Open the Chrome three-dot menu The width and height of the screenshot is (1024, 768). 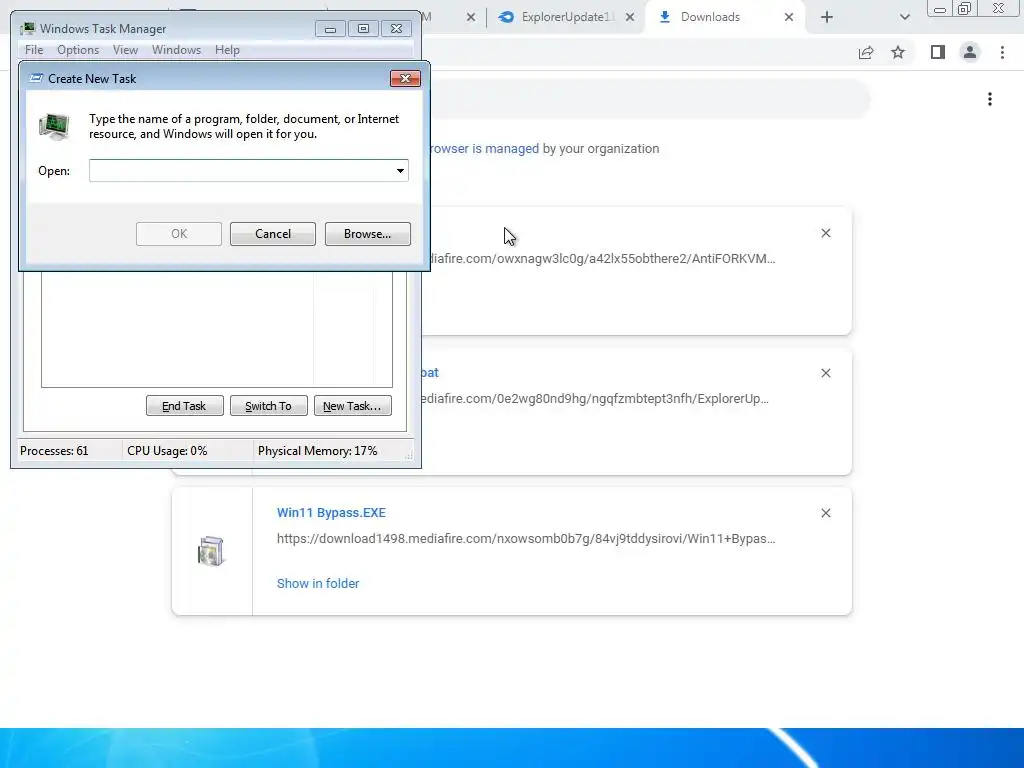[1002, 52]
